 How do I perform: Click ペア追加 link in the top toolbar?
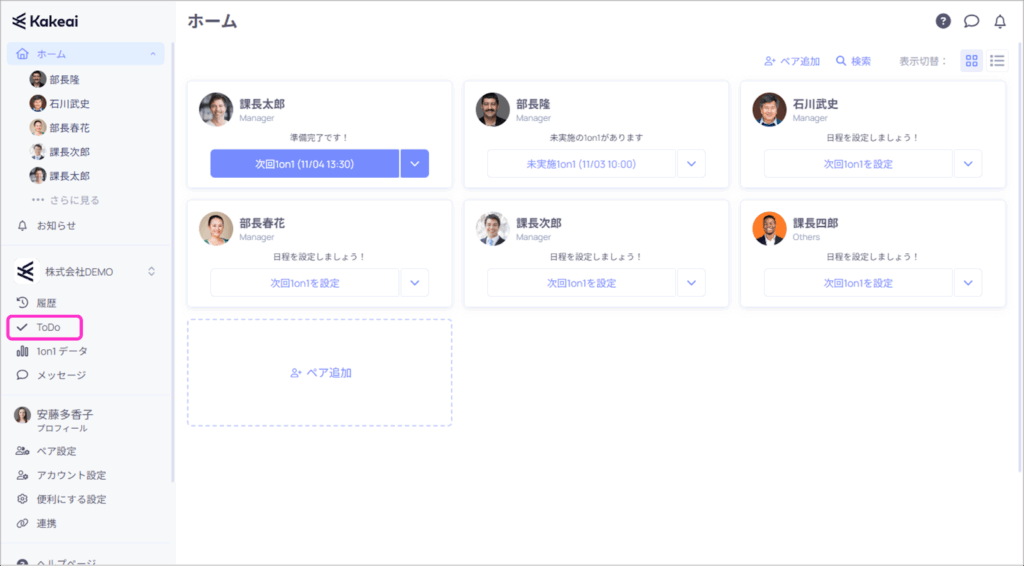point(792,61)
